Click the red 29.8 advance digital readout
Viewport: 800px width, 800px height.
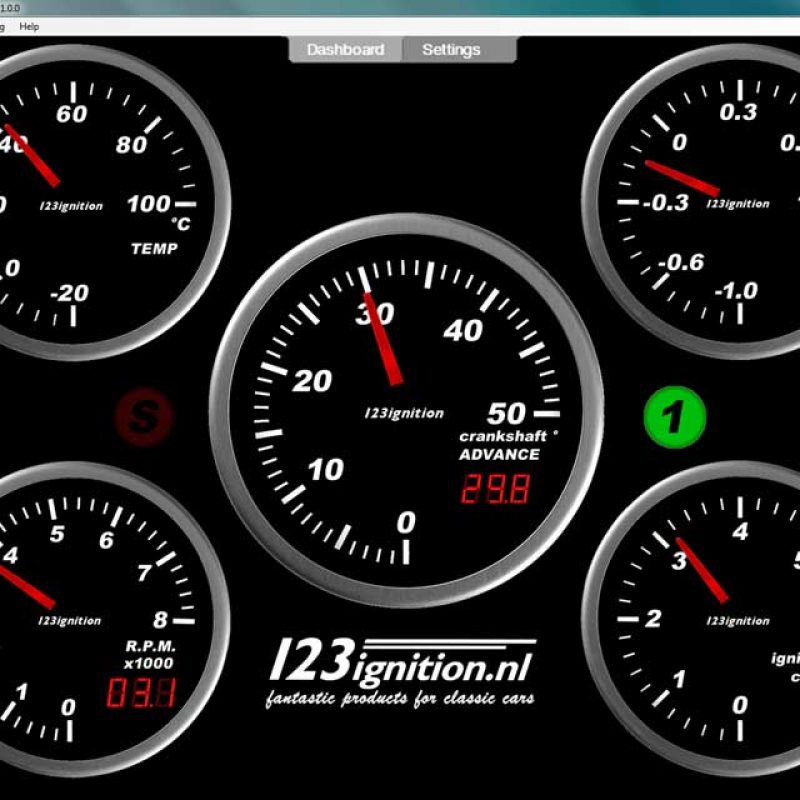[x=494, y=489]
